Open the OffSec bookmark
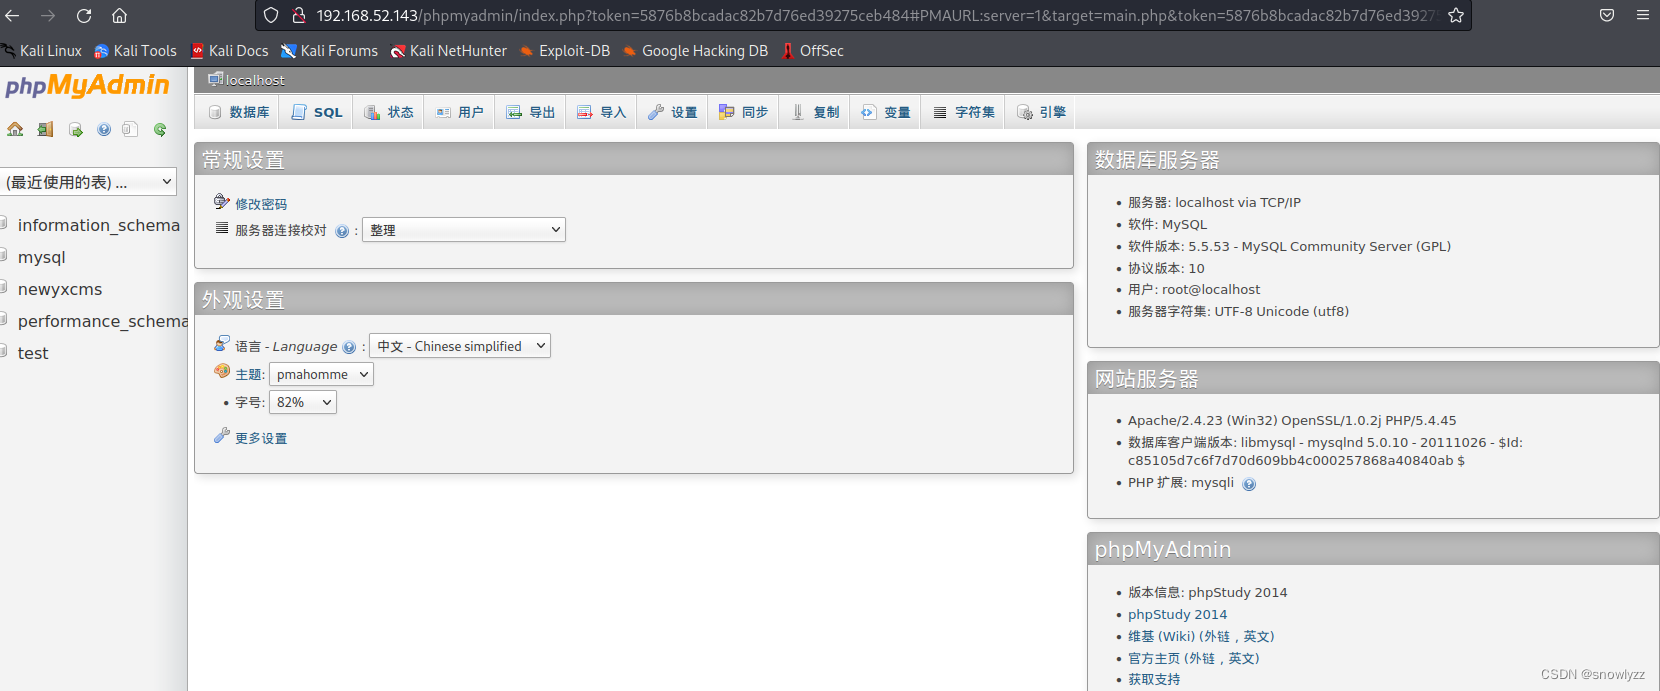1660x691 pixels. [x=812, y=51]
